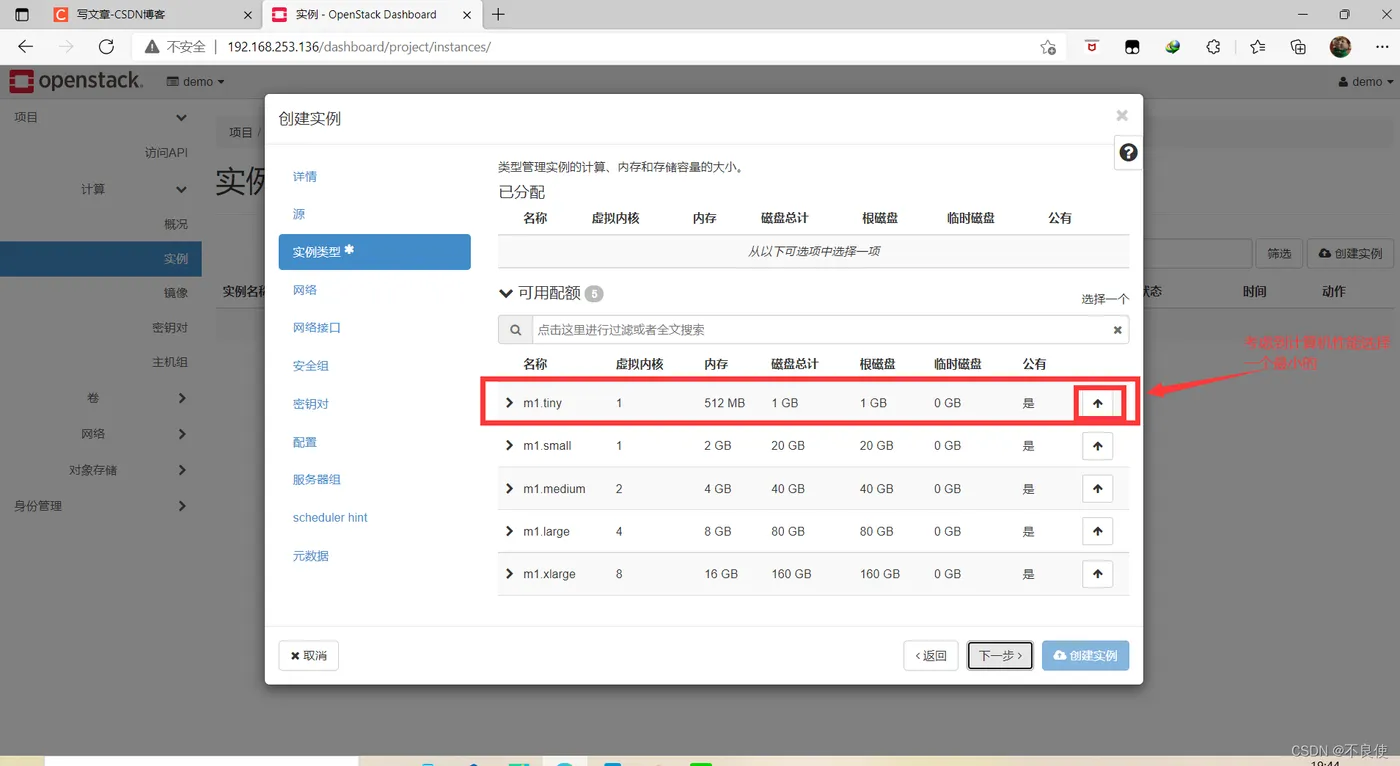The width and height of the screenshot is (1400, 766).
Task: Open tab actions menu icon
Action: click(x=22, y=15)
